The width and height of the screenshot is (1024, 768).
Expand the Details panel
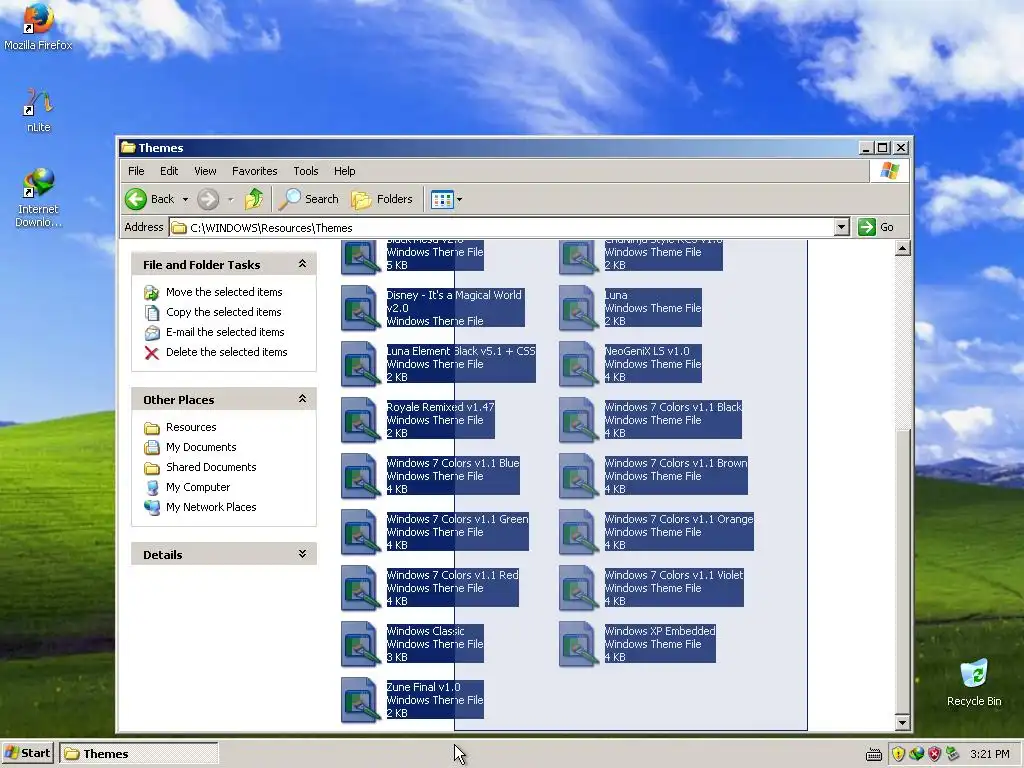(302, 554)
